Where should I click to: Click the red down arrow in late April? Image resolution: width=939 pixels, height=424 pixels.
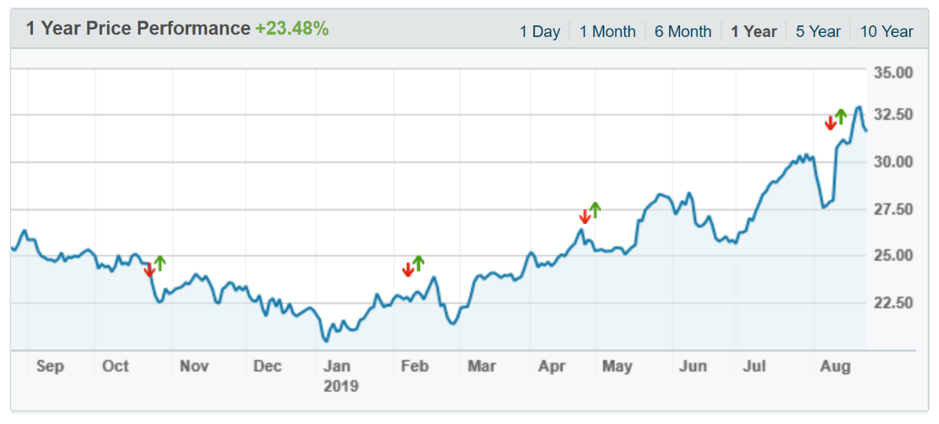click(x=585, y=216)
